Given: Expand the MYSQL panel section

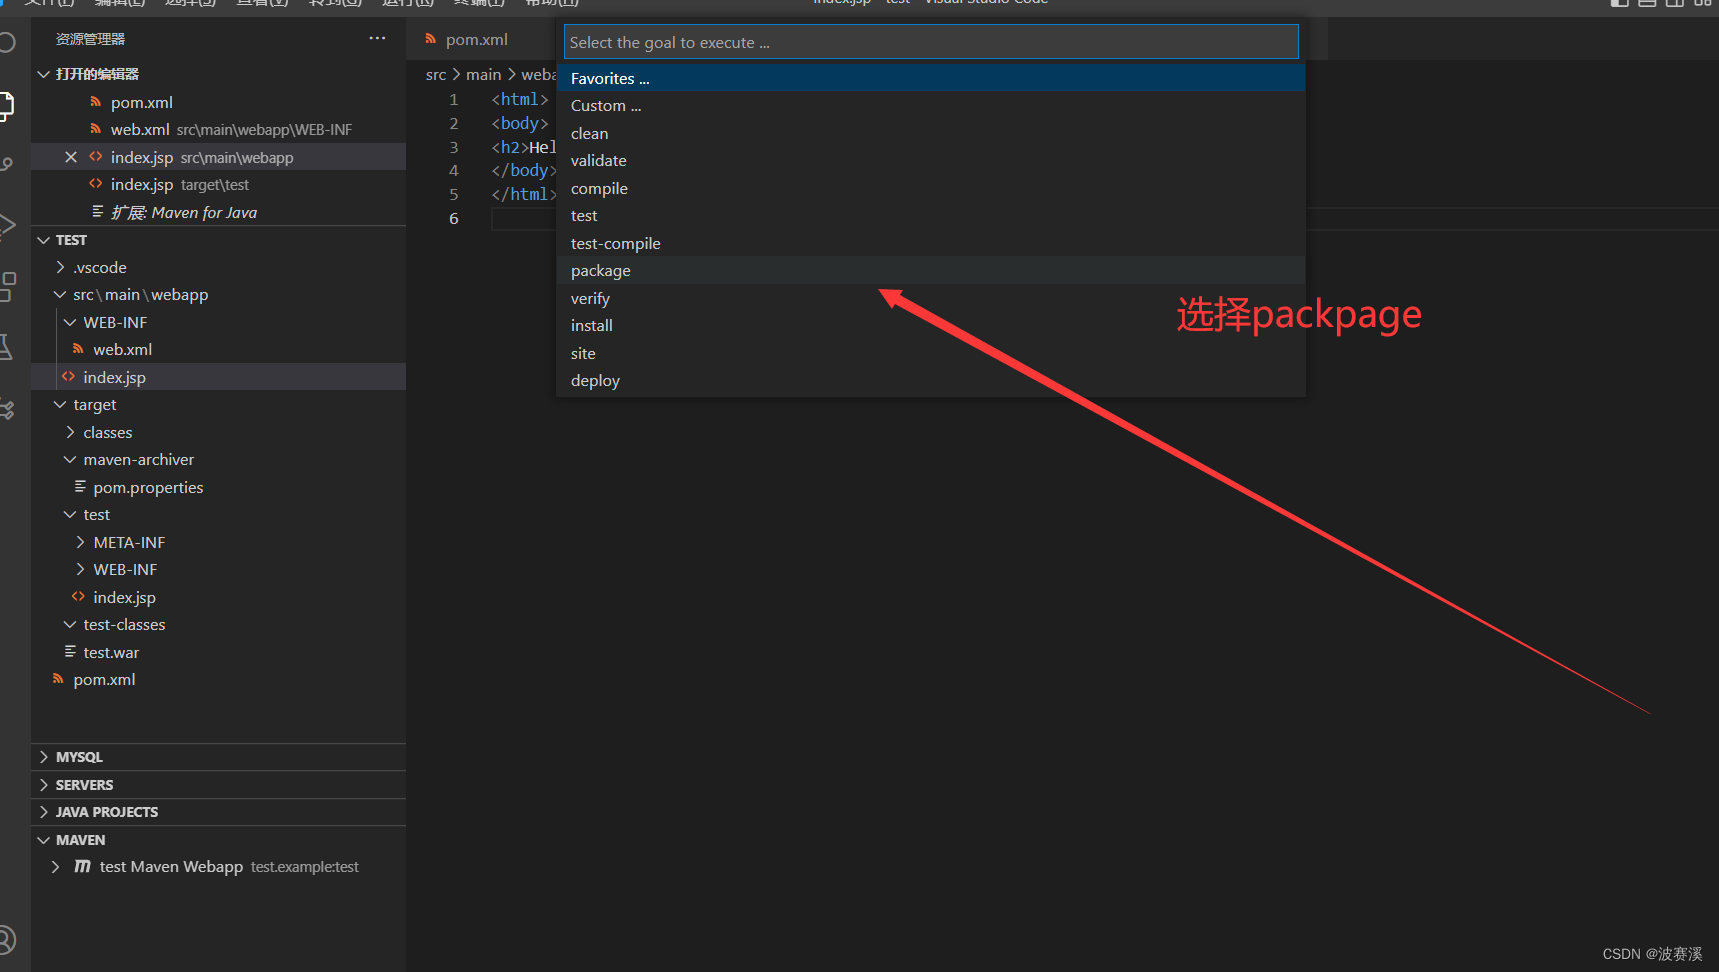Looking at the screenshot, I should point(43,757).
